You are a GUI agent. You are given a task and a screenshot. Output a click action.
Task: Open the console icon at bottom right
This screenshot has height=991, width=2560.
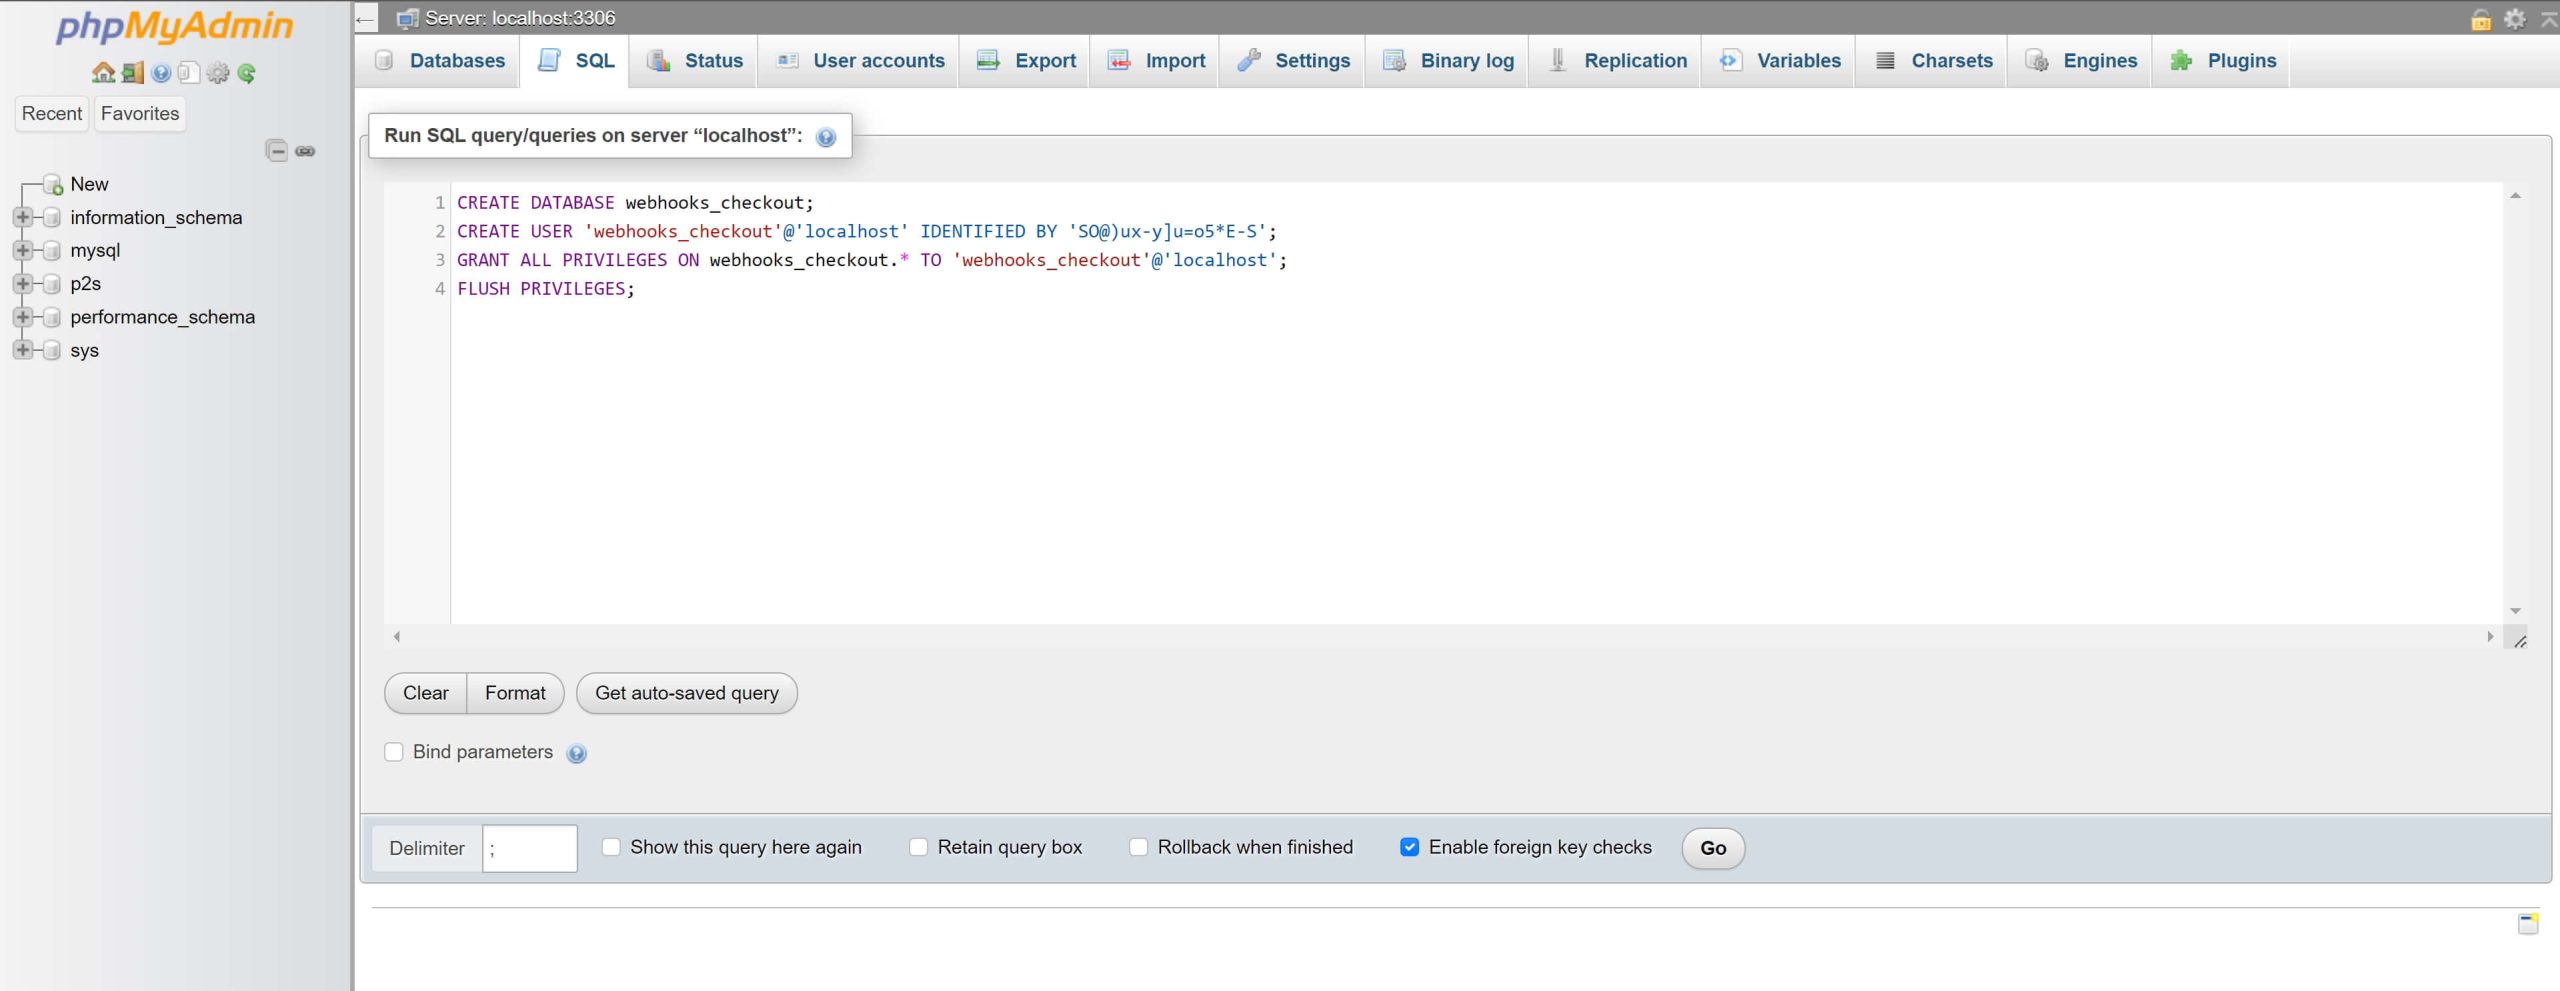(x=2528, y=923)
